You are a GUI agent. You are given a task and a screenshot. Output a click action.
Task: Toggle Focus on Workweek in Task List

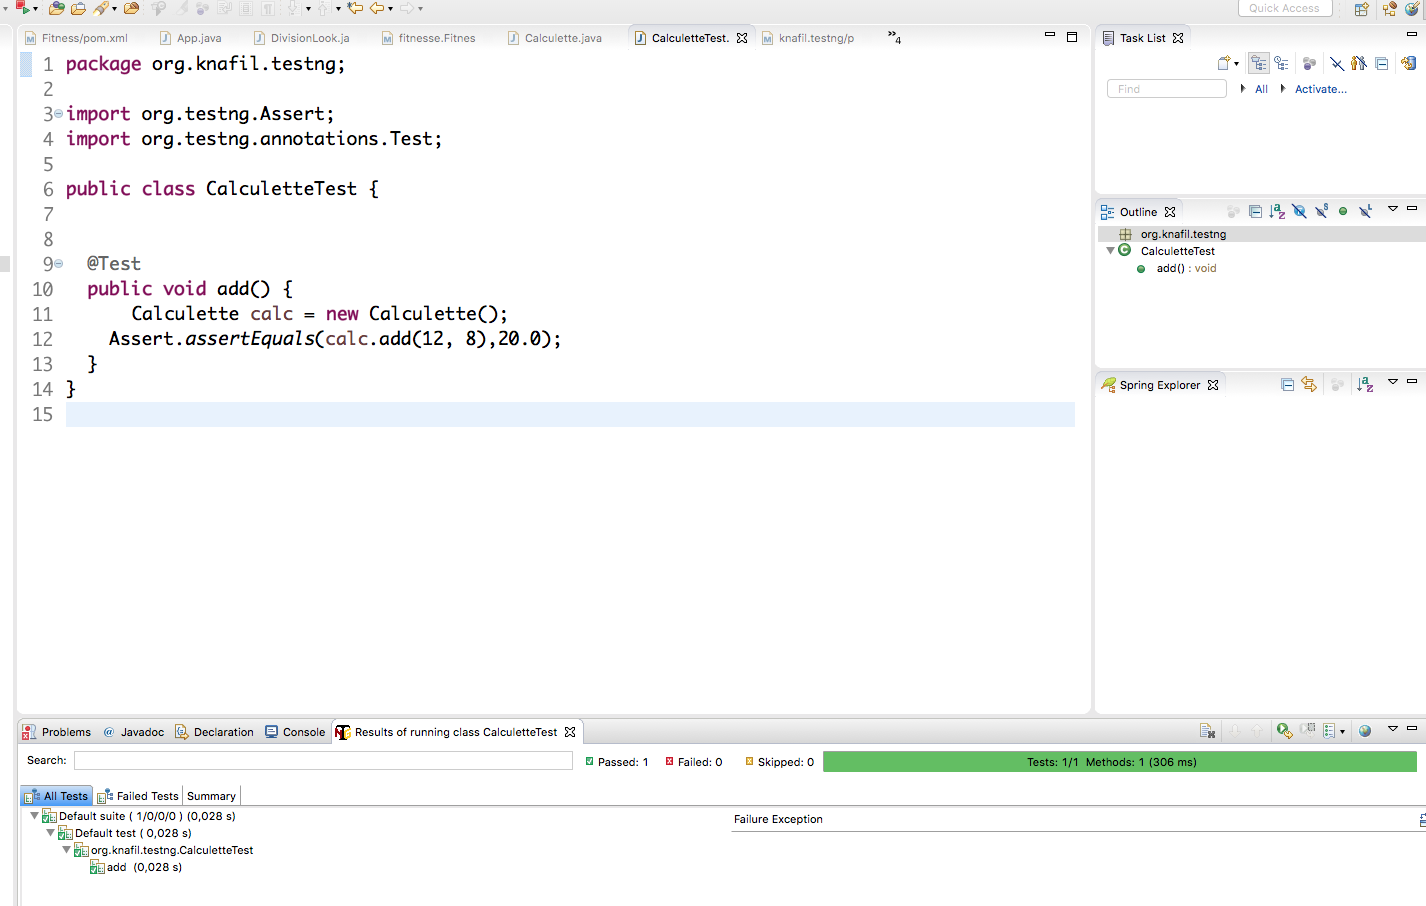coord(1309,63)
